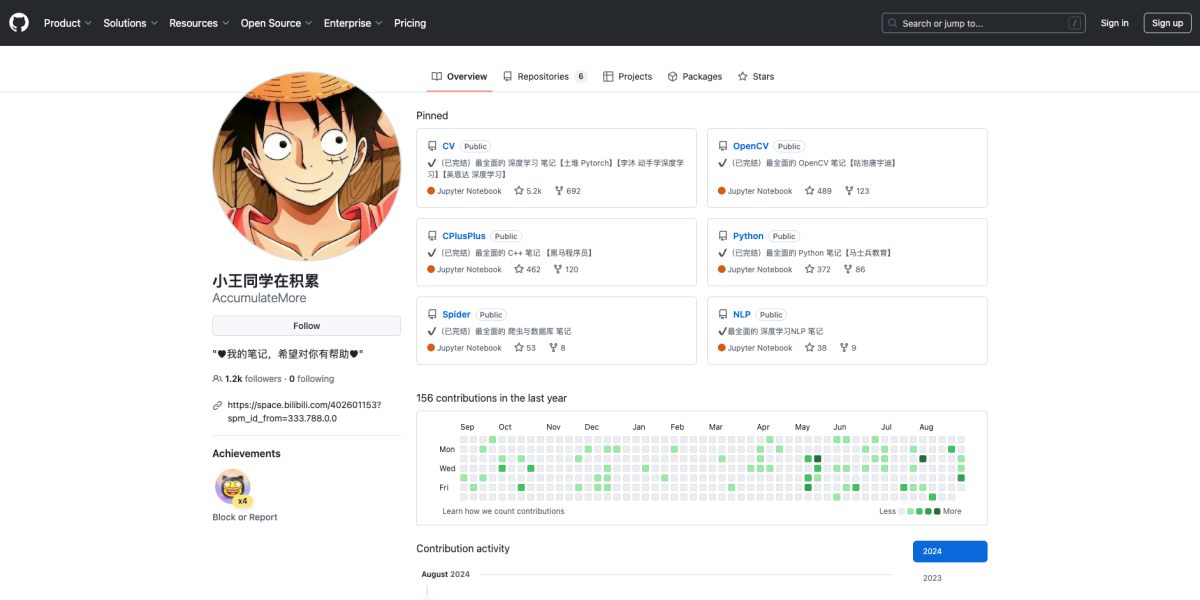Click the fork count on Spider repository
Viewport: 1200px width, 600px height.
556,348
